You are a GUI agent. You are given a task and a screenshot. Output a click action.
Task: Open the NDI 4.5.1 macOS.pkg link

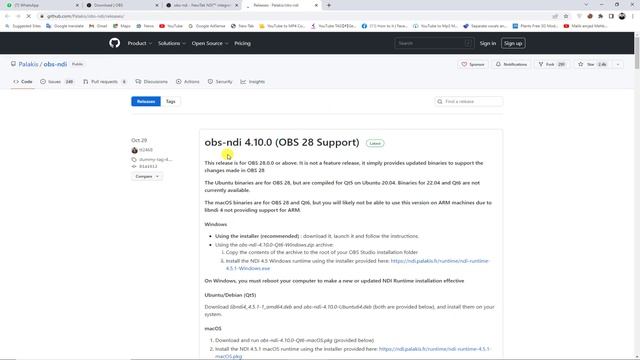(353, 353)
